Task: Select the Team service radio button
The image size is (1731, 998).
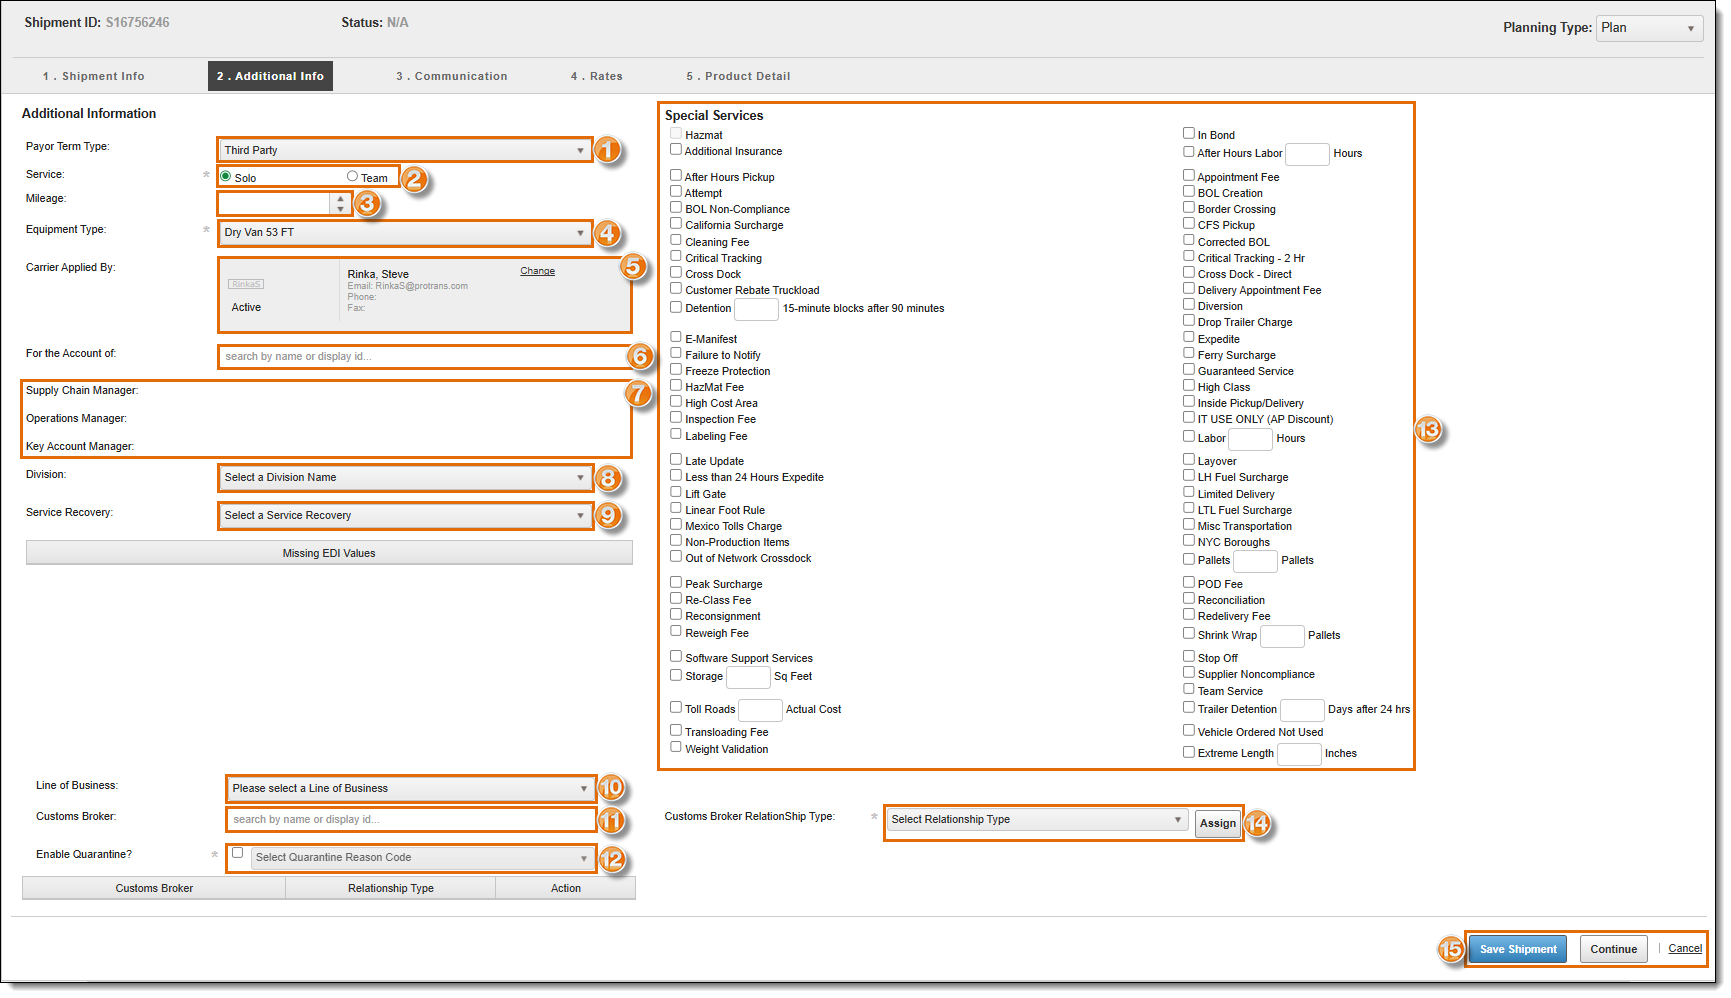Action: [x=352, y=177]
